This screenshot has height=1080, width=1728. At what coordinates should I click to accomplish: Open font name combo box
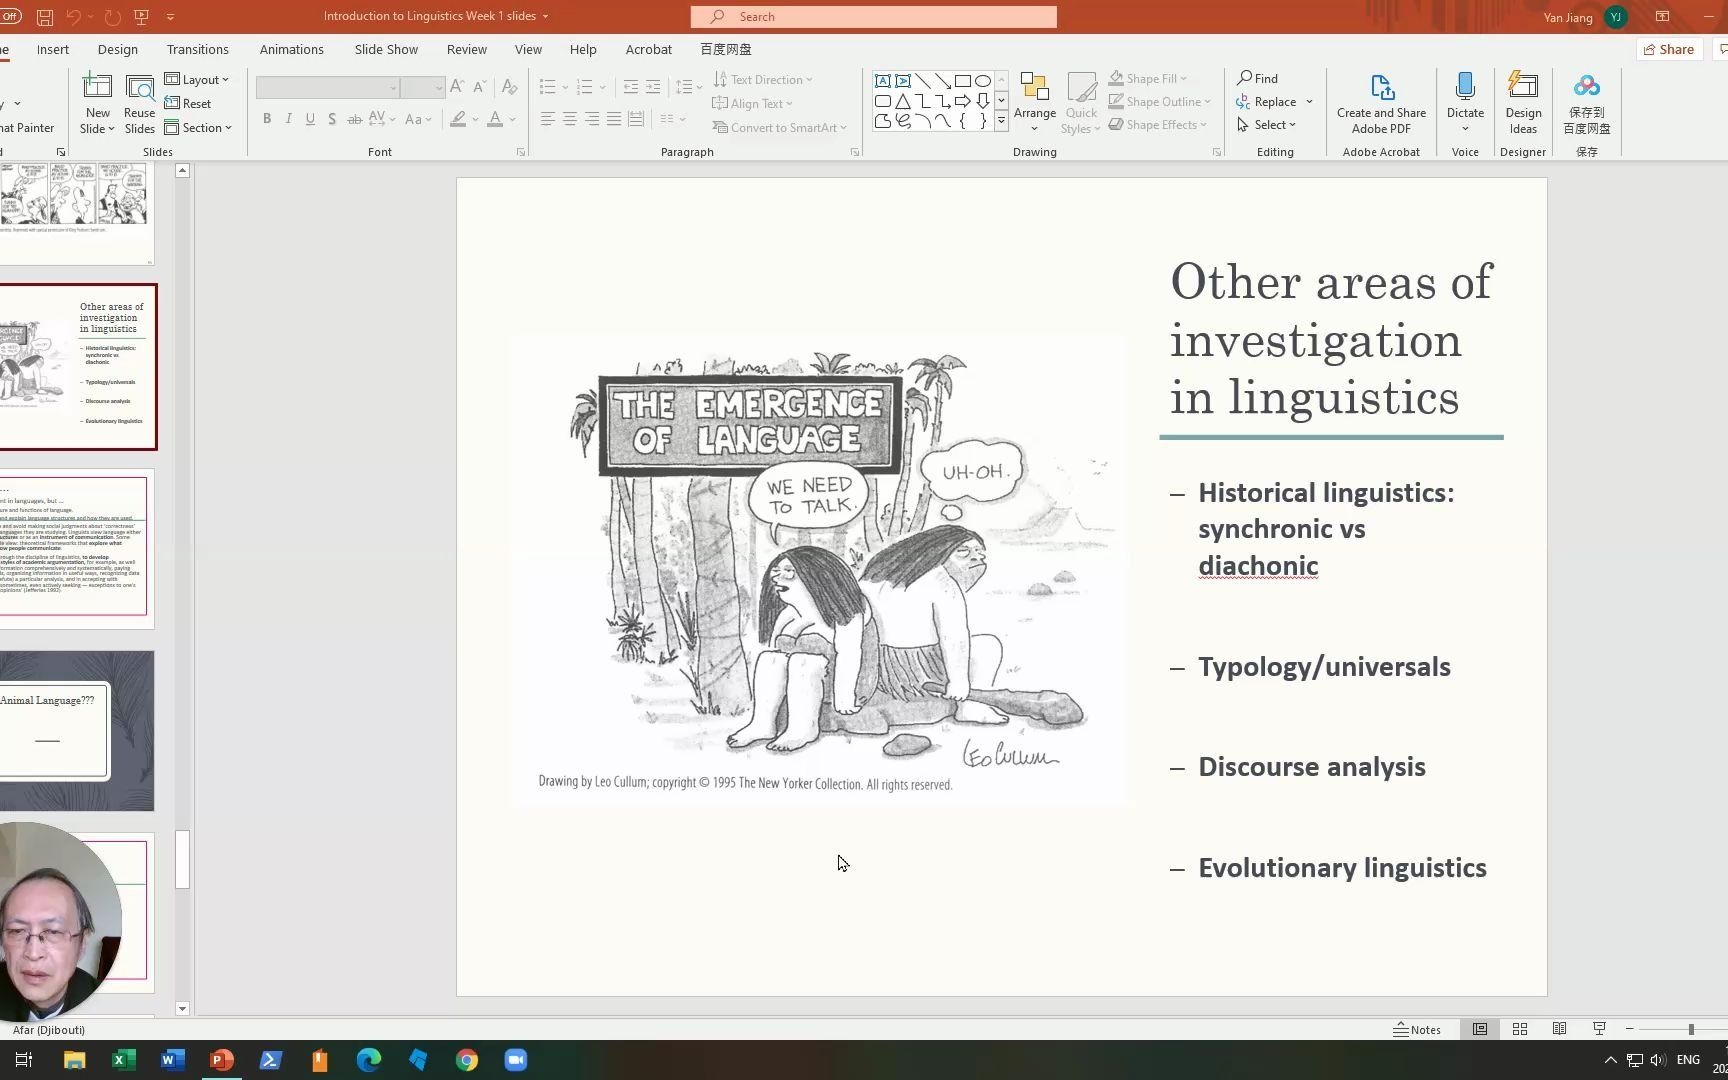(x=328, y=87)
